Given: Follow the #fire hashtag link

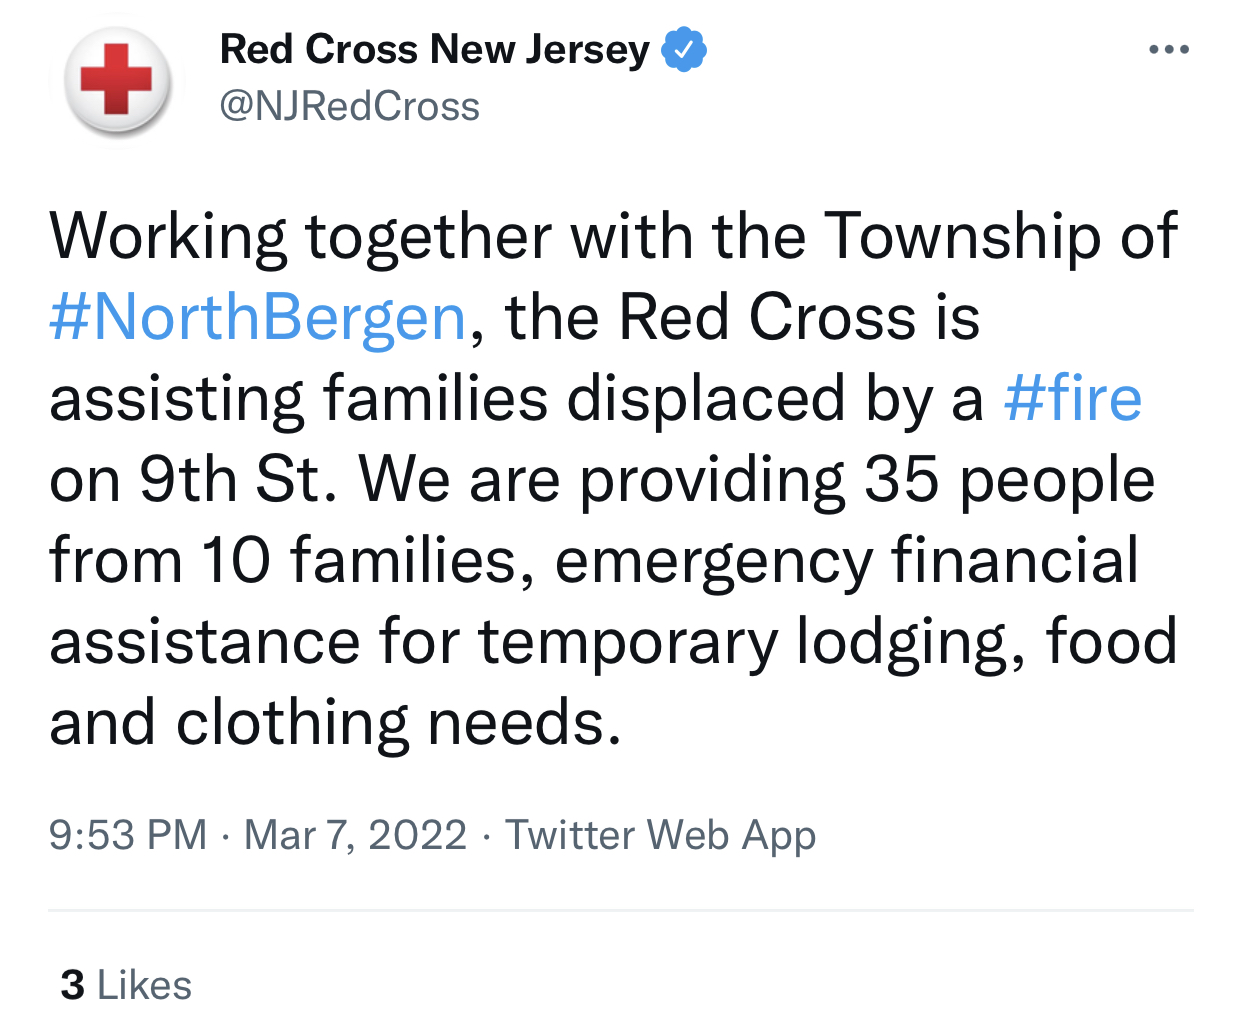Looking at the screenshot, I should (x=1072, y=398).
